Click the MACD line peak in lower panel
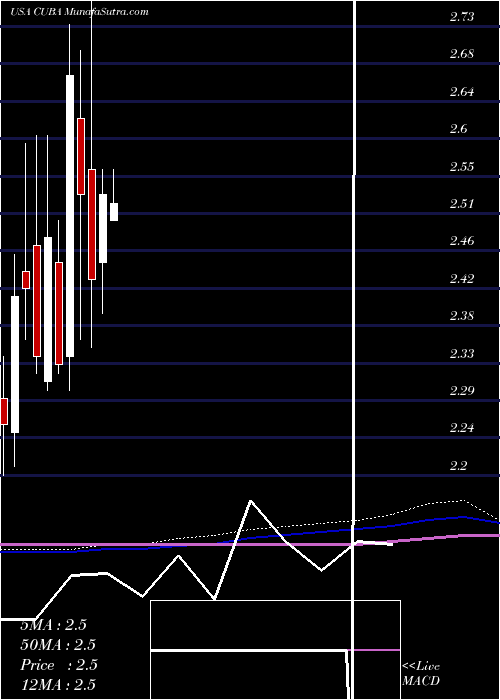The height and width of the screenshot is (700, 500). (251, 500)
